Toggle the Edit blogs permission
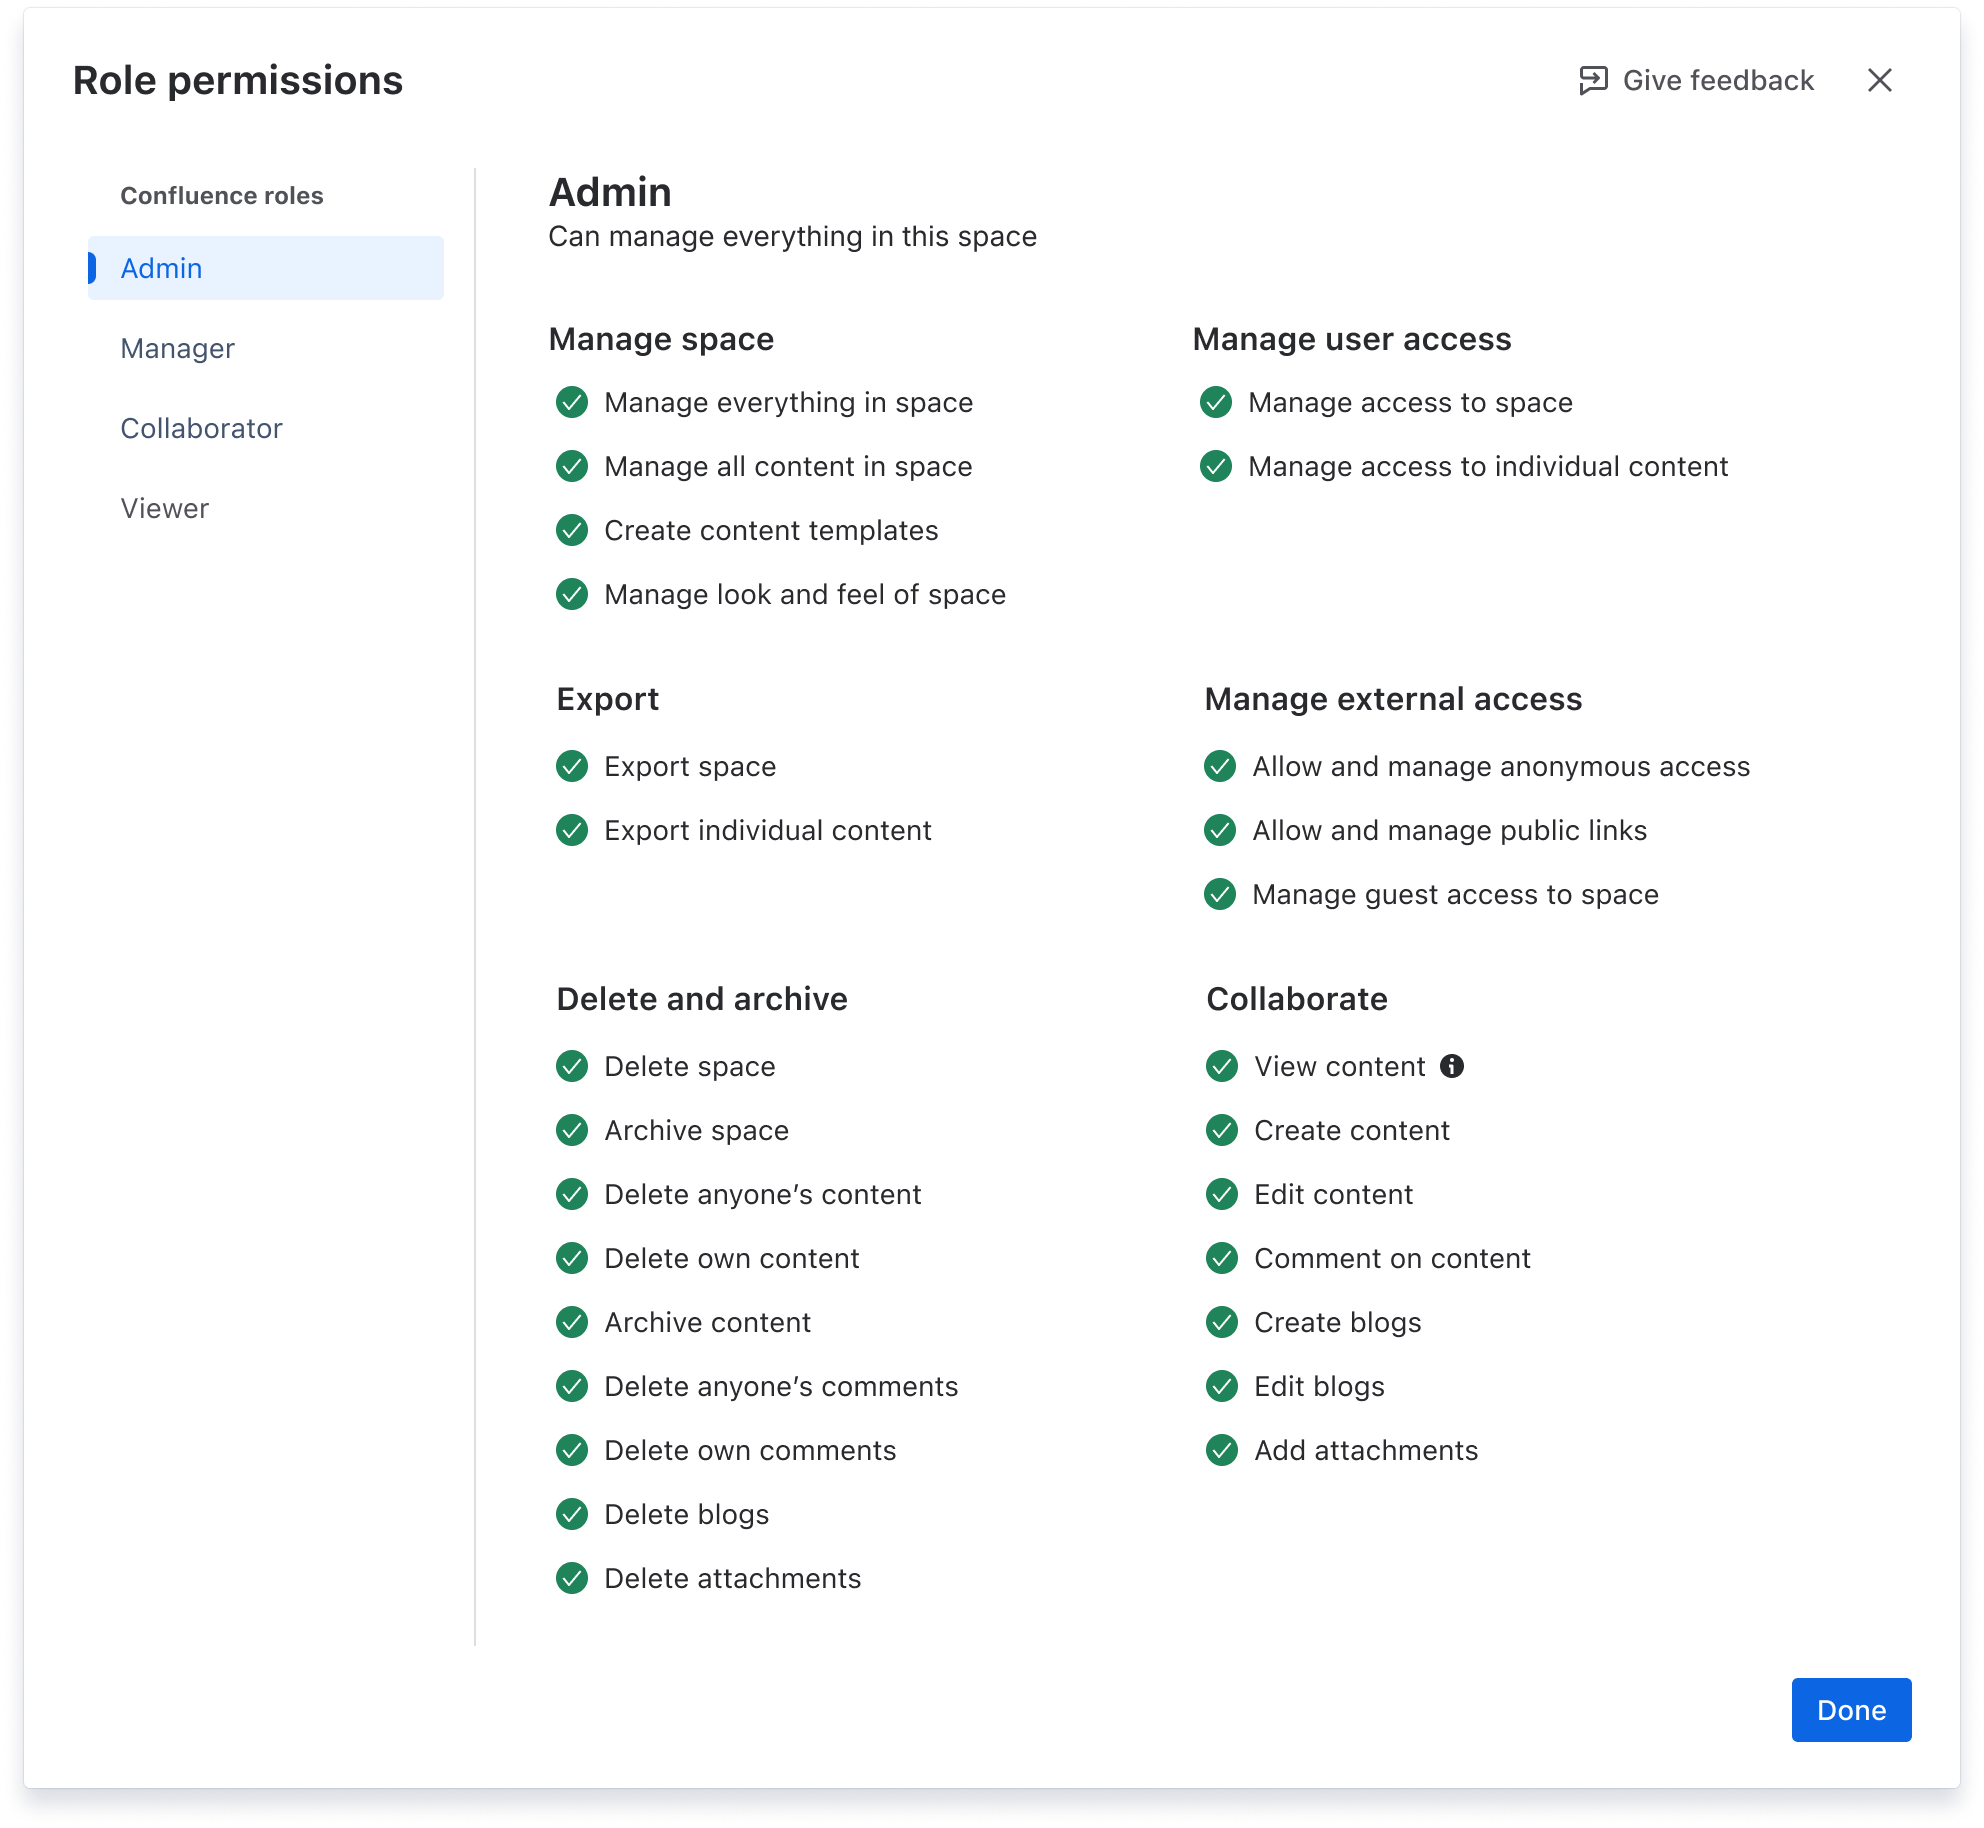The height and width of the screenshot is (1828, 1984). [x=1221, y=1386]
